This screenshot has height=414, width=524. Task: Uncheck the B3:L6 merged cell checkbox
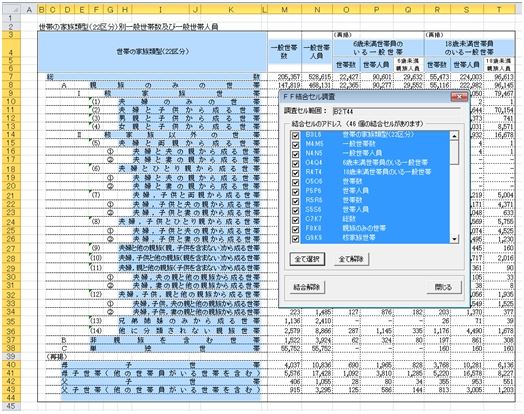coord(295,135)
